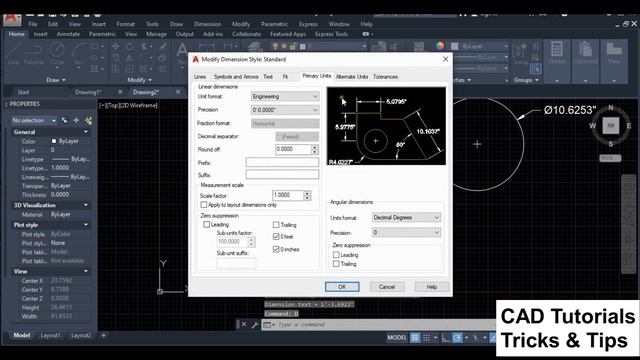Click the Text (A) tool in ribbon

182,52
